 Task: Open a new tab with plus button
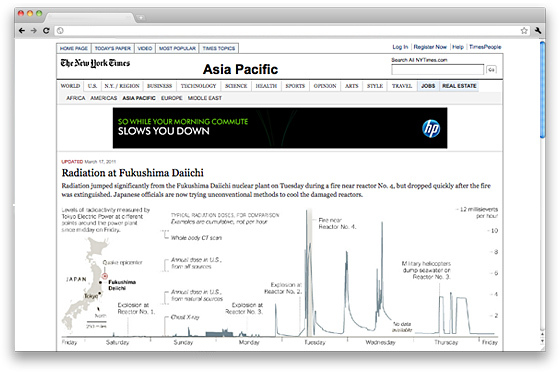(141, 18)
